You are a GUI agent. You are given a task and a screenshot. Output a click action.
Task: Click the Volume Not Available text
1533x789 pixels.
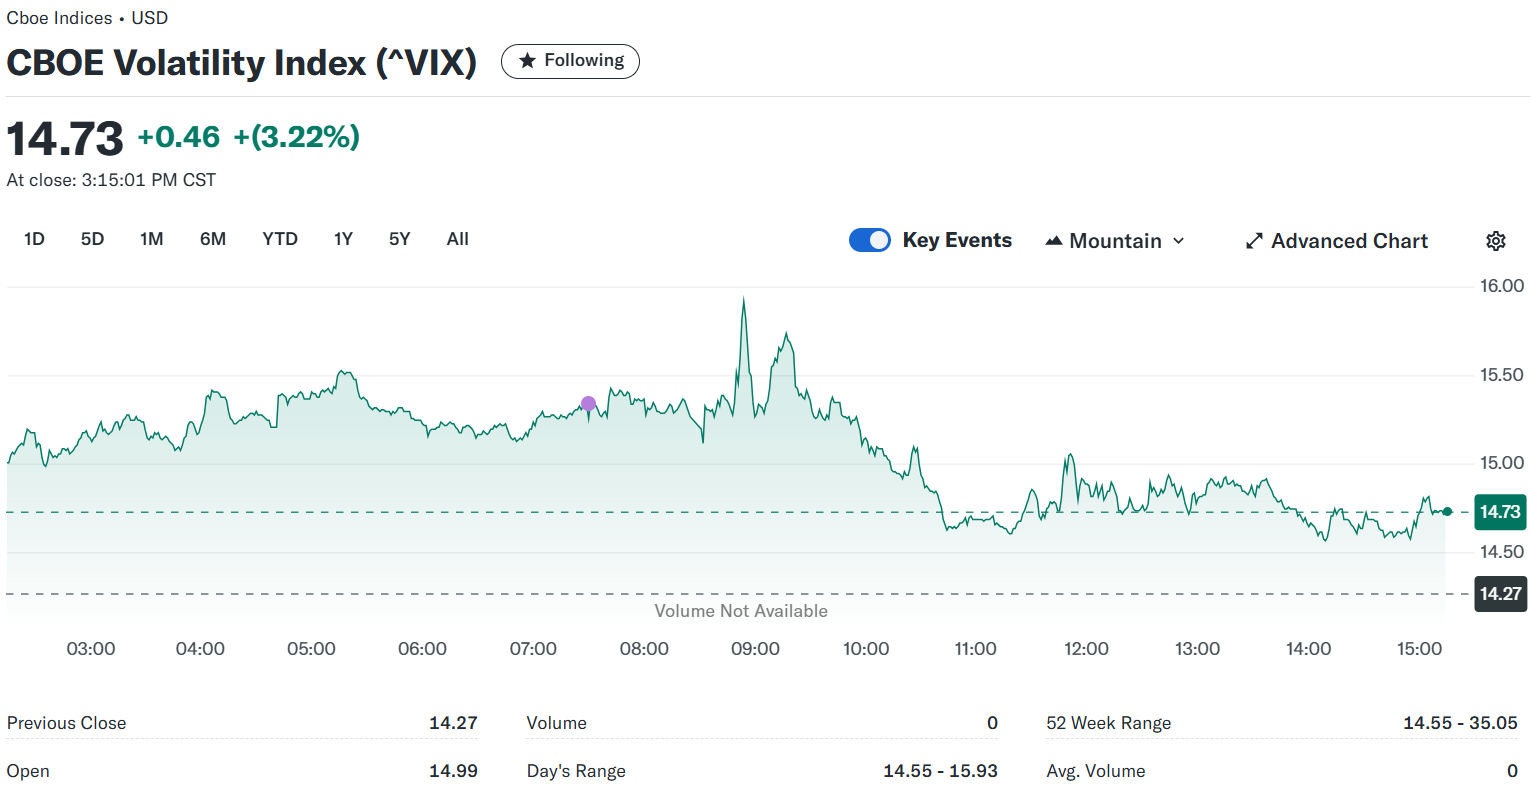click(741, 611)
